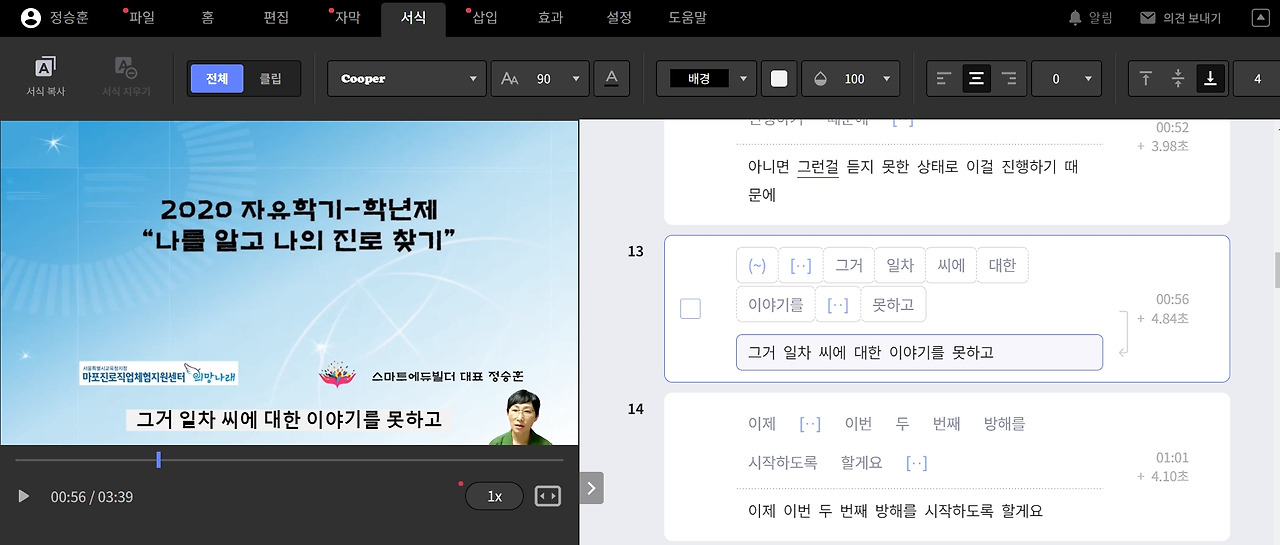Click the subtitle overlay on video preview

point(289,419)
